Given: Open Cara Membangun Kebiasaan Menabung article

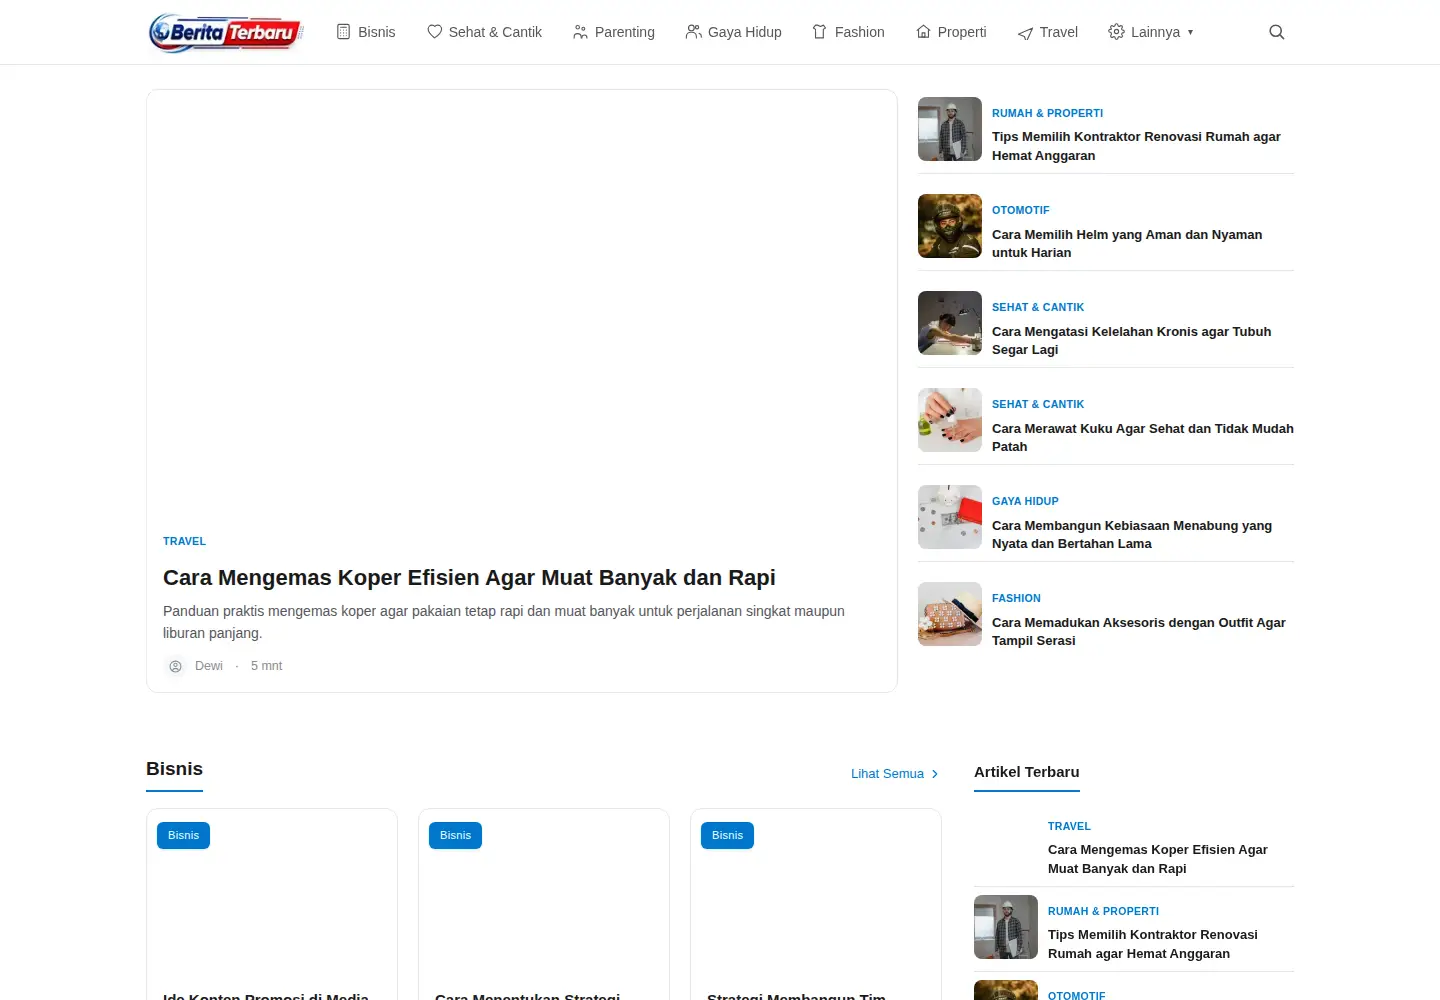Looking at the screenshot, I should coord(1132,534).
